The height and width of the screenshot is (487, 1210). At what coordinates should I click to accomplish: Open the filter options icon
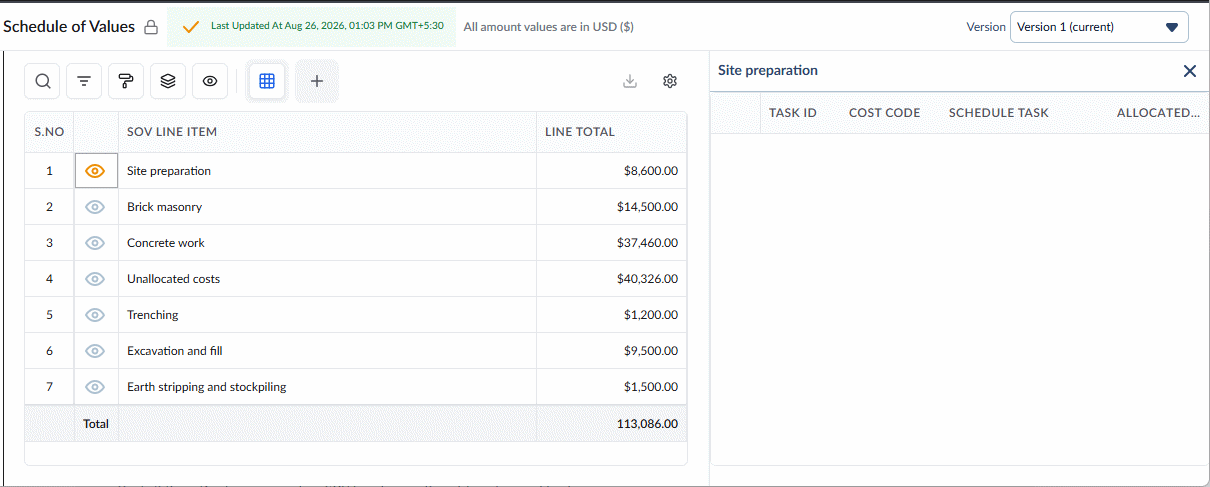(84, 82)
